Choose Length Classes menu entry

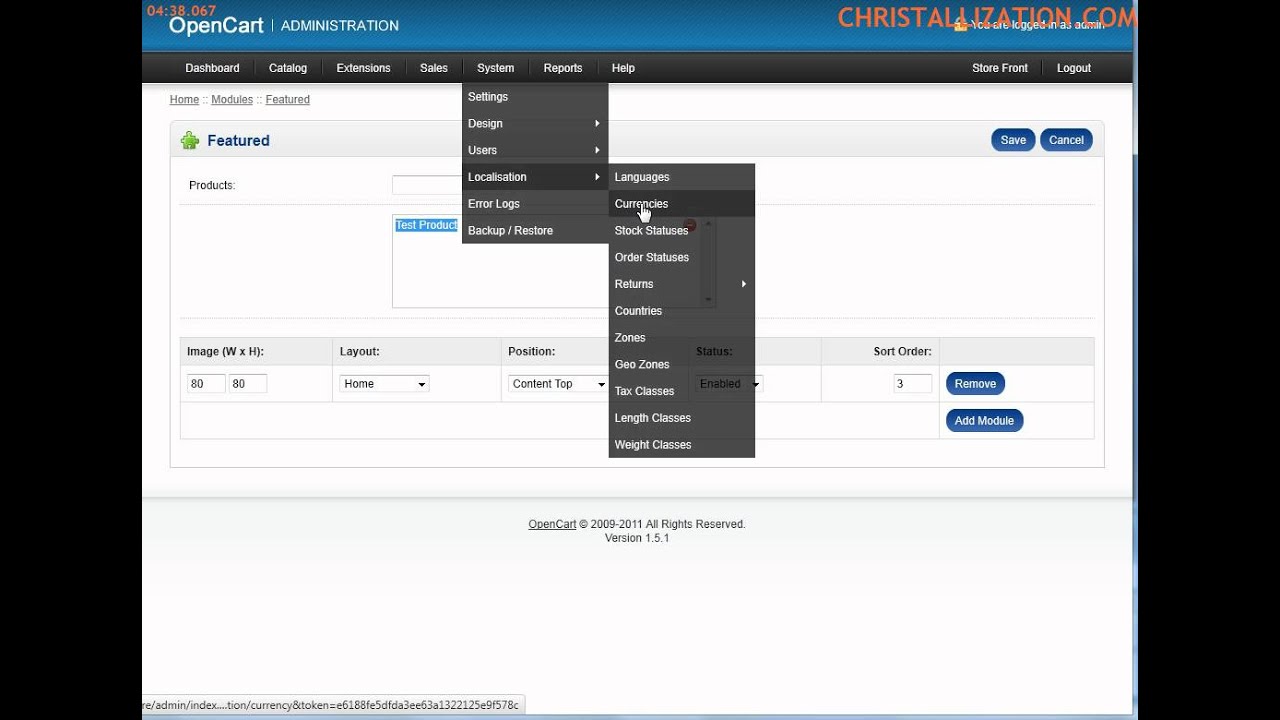[x=681, y=418]
